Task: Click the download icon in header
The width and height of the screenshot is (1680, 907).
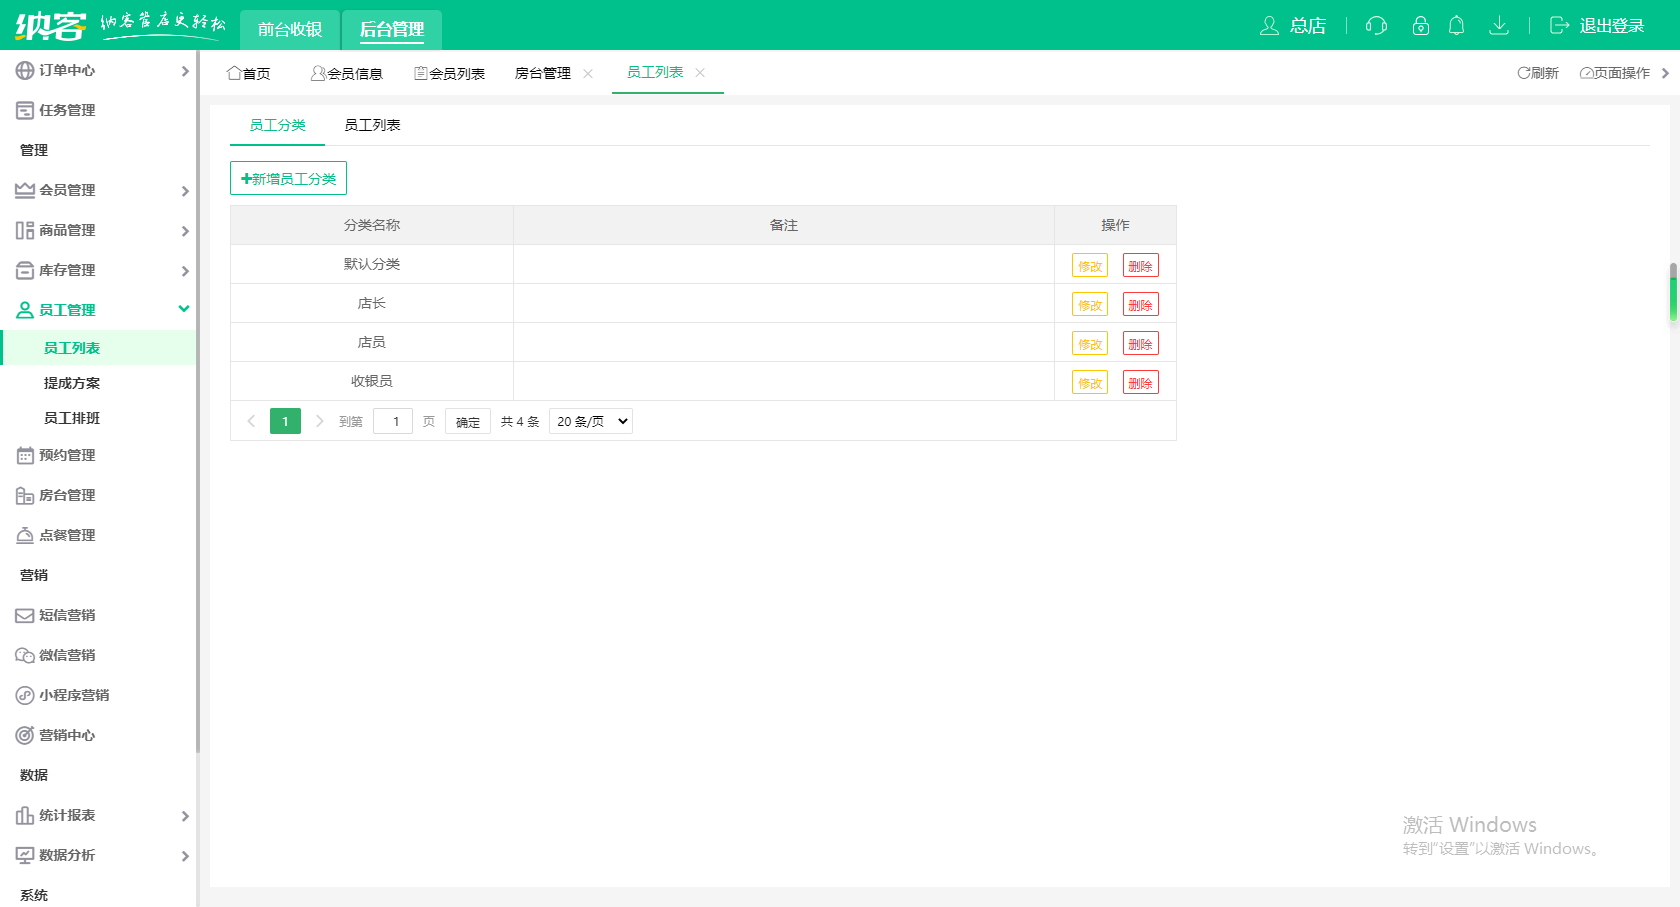Action: pos(1498,26)
